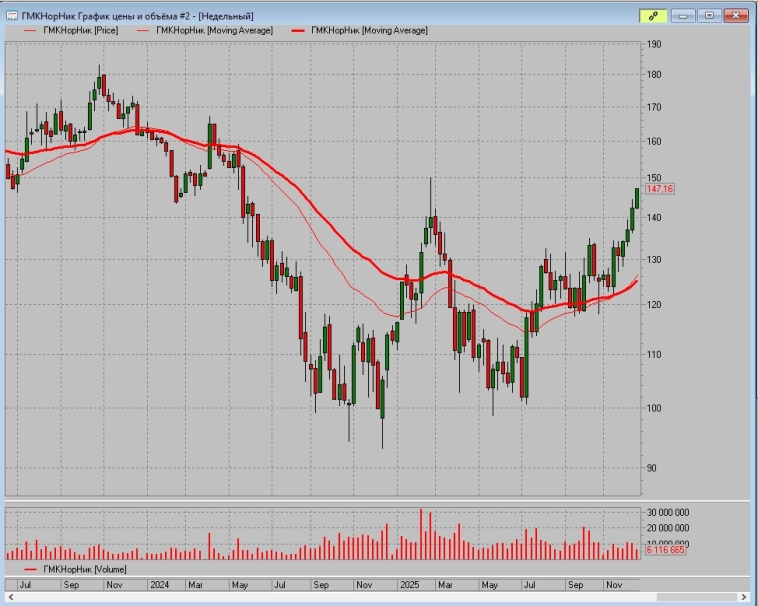Click the current price label 147,16
The height and width of the screenshot is (606, 758).
click(x=659, y=189)
